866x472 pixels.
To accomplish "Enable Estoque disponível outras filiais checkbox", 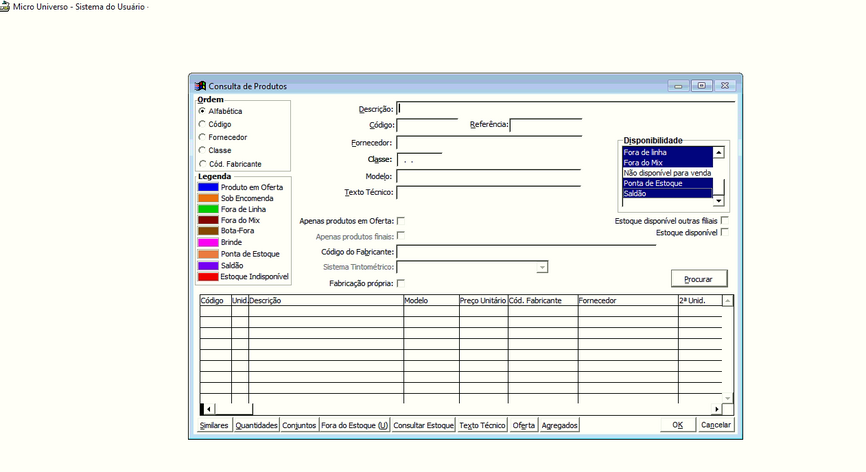I will [x=725, y=220].
